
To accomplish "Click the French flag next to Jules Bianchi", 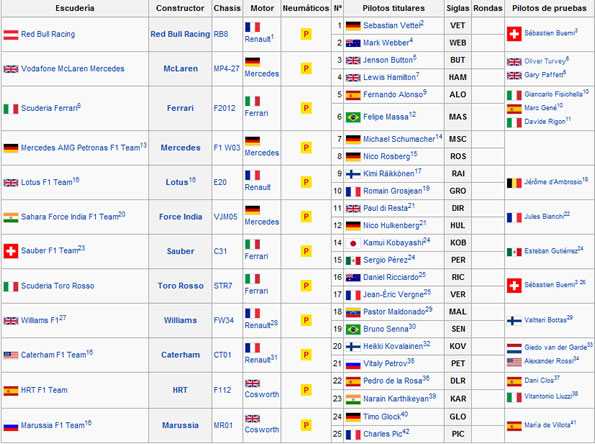I will click(514, 217).
